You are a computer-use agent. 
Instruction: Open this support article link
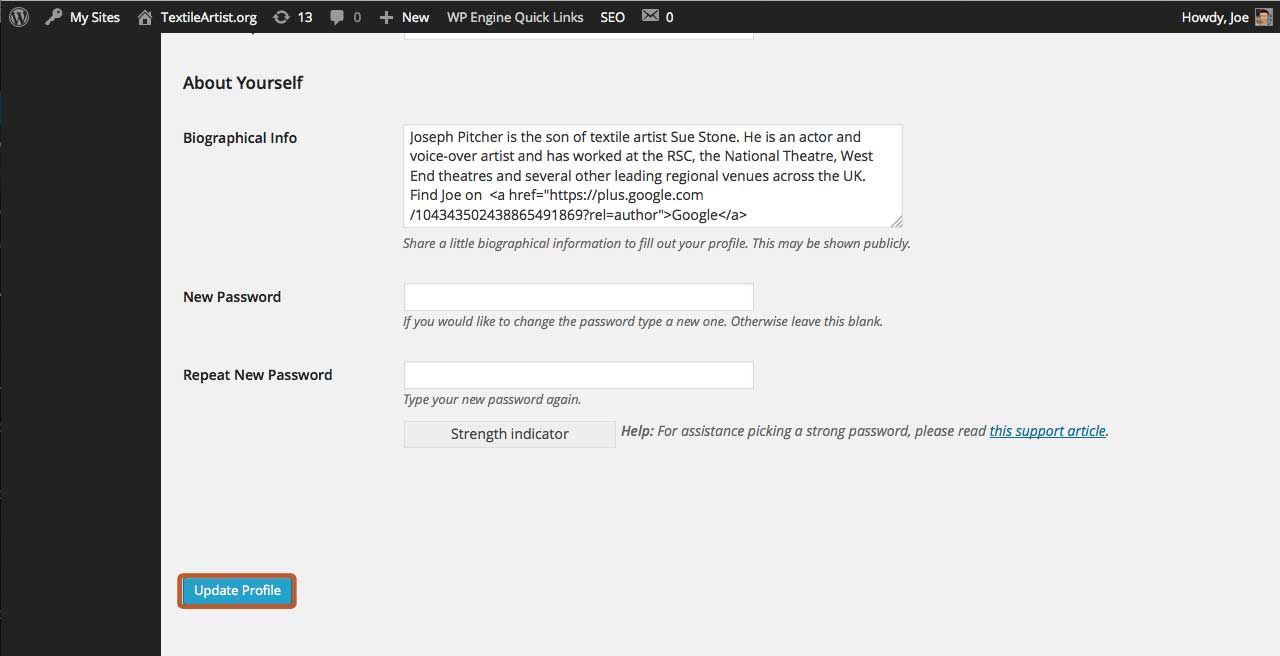click(x=1048, y=431)
